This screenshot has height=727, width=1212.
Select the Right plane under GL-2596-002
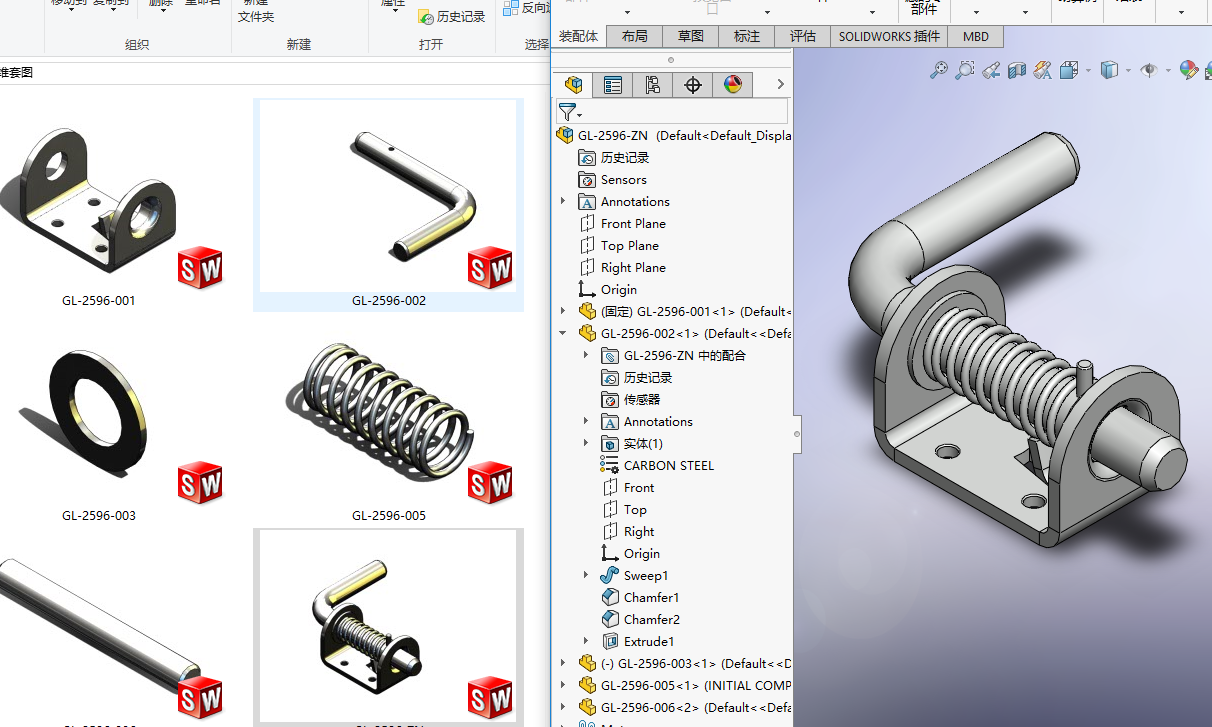point(639,531)
